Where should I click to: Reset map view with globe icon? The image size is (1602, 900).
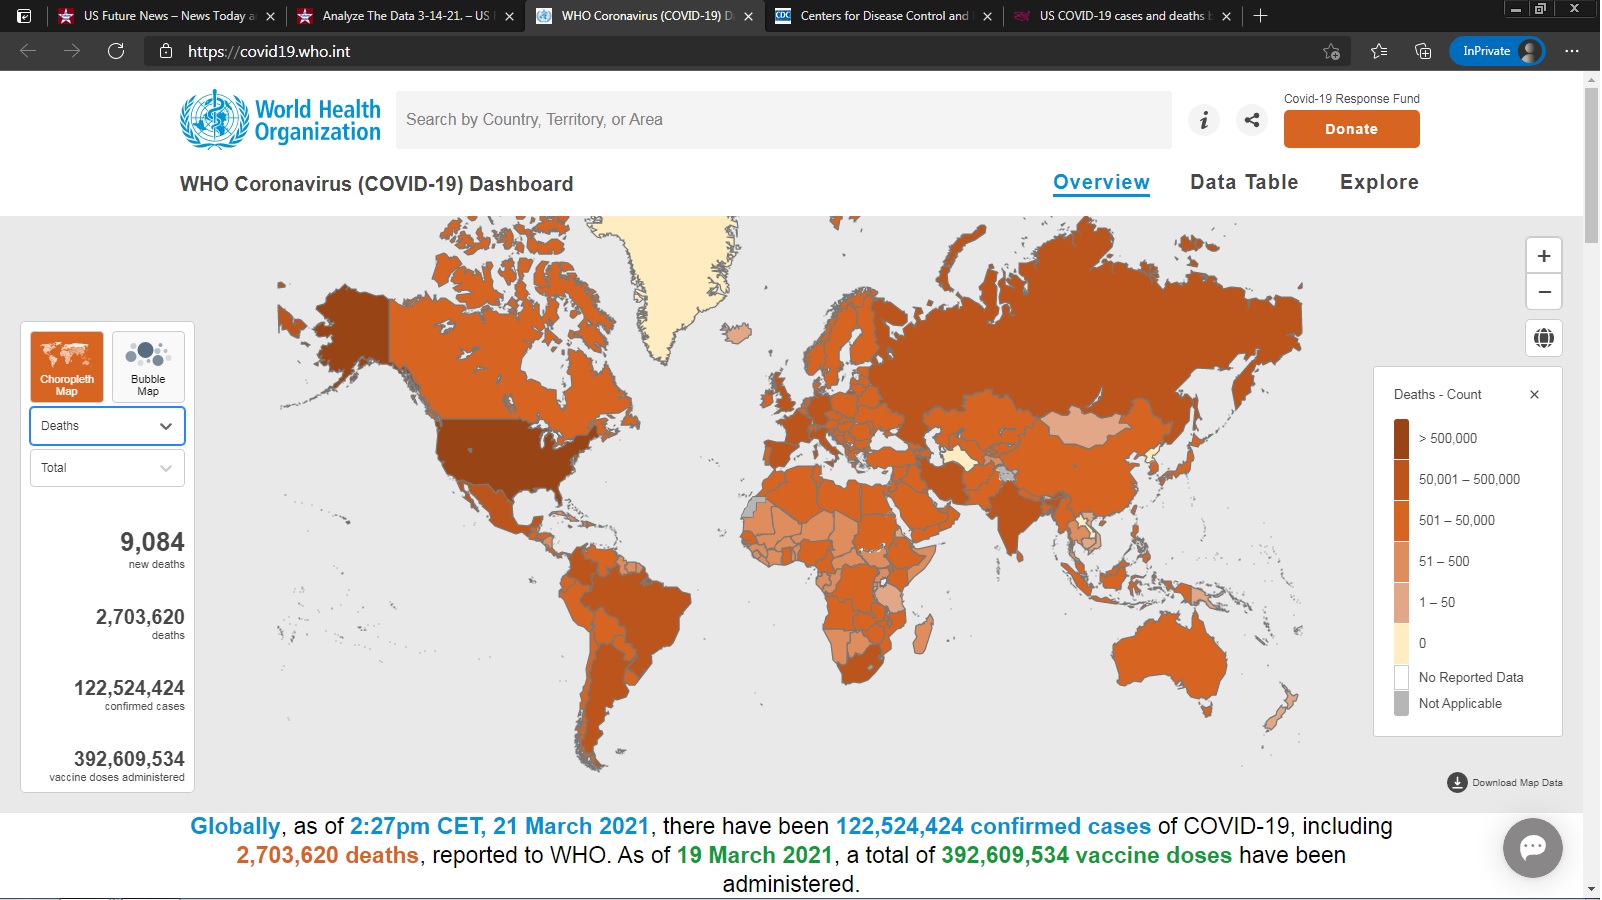point(1543,338)
